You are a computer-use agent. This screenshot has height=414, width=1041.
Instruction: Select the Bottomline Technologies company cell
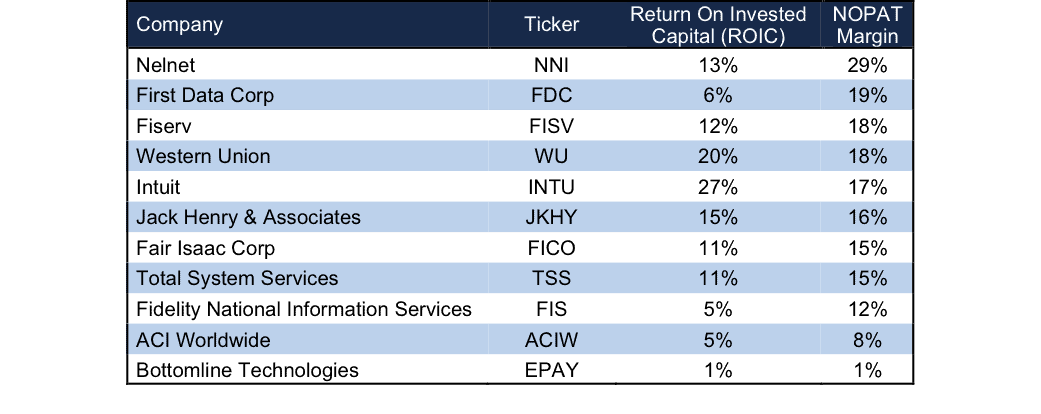point(248,370)
